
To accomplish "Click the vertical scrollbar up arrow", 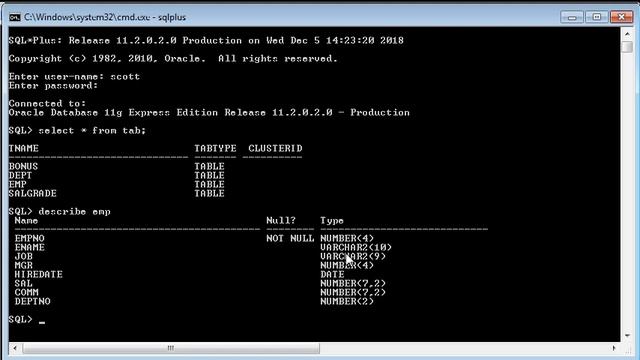I will pyautogui.click(x=627, y=33).
